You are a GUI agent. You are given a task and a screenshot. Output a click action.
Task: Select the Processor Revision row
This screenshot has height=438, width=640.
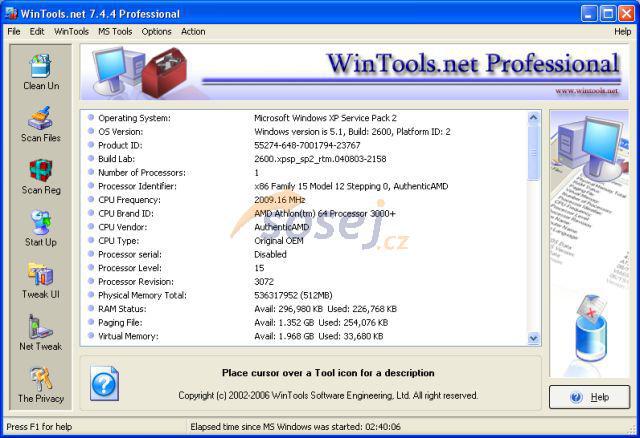[306, 282]
